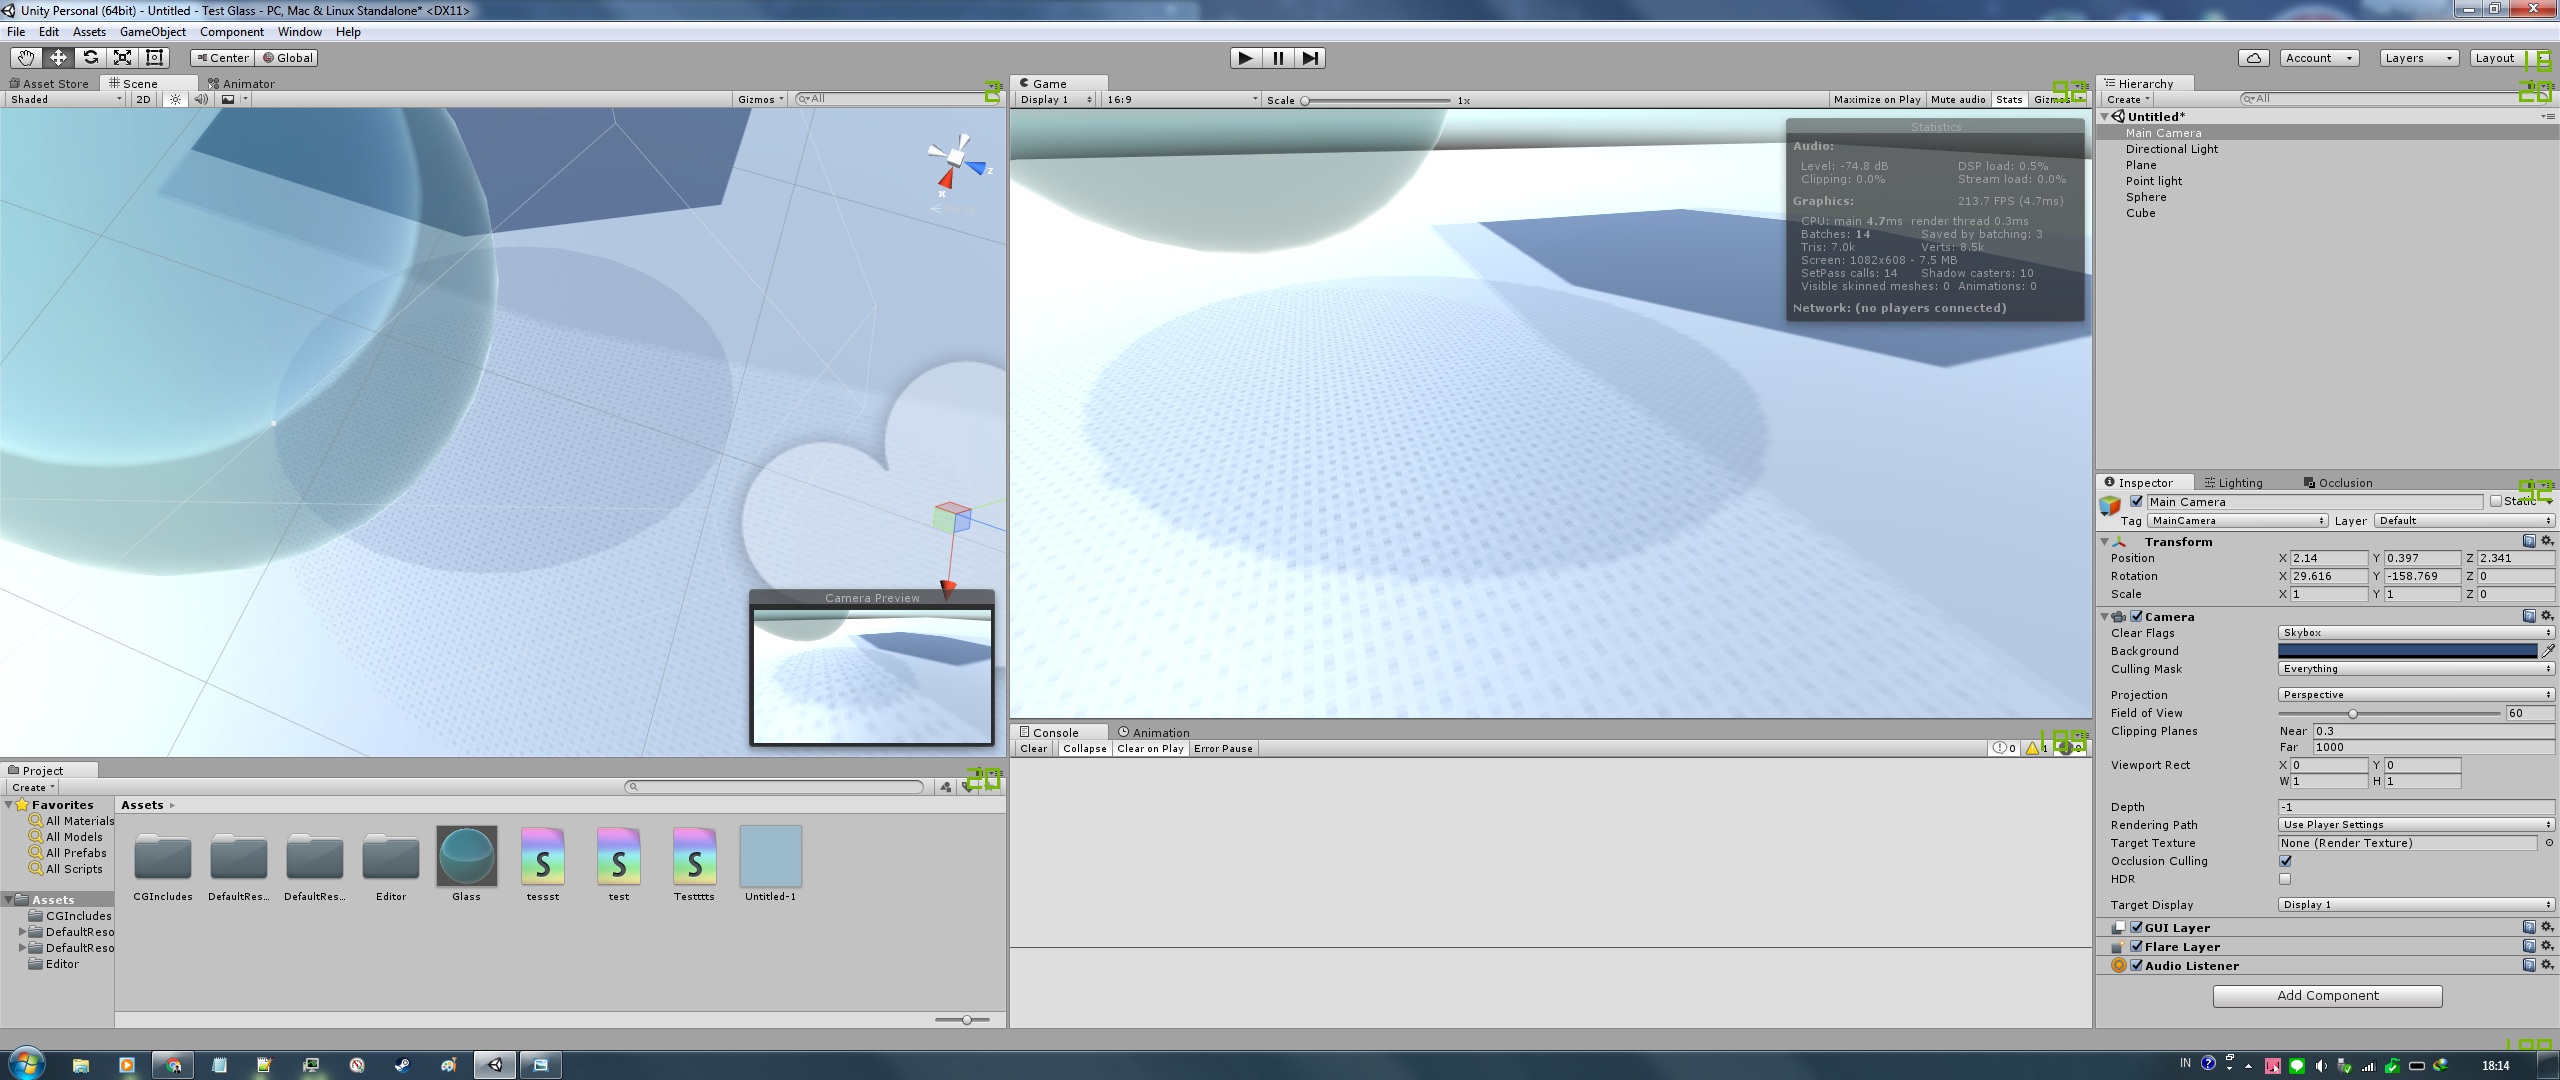Open the Projection Perspective dropdown
Viewport: 2560px width, 1080px height.
(2416, 695)
